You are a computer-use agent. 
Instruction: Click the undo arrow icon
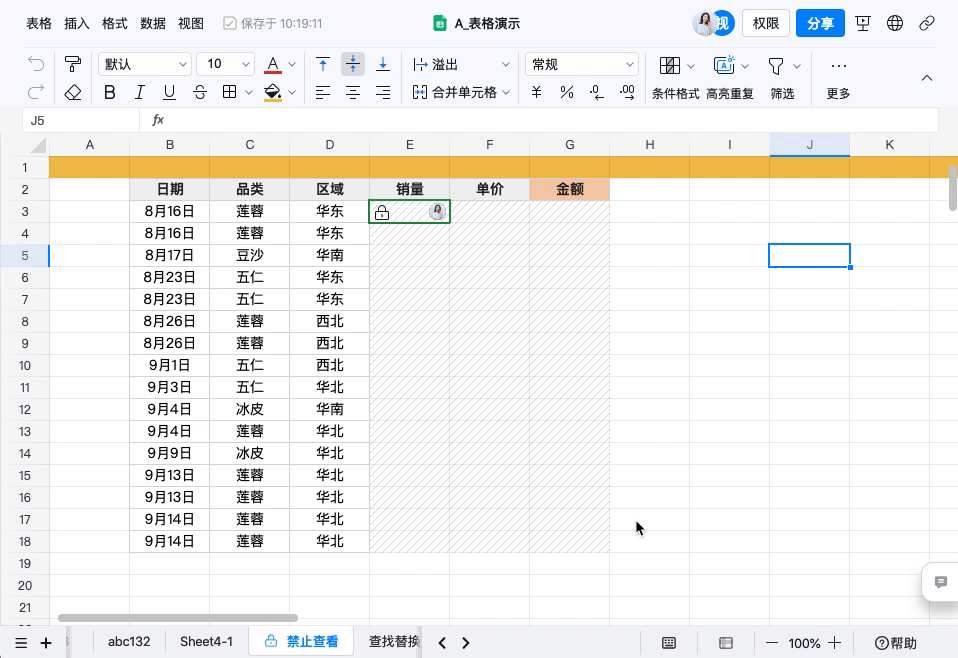click(37, 64)
